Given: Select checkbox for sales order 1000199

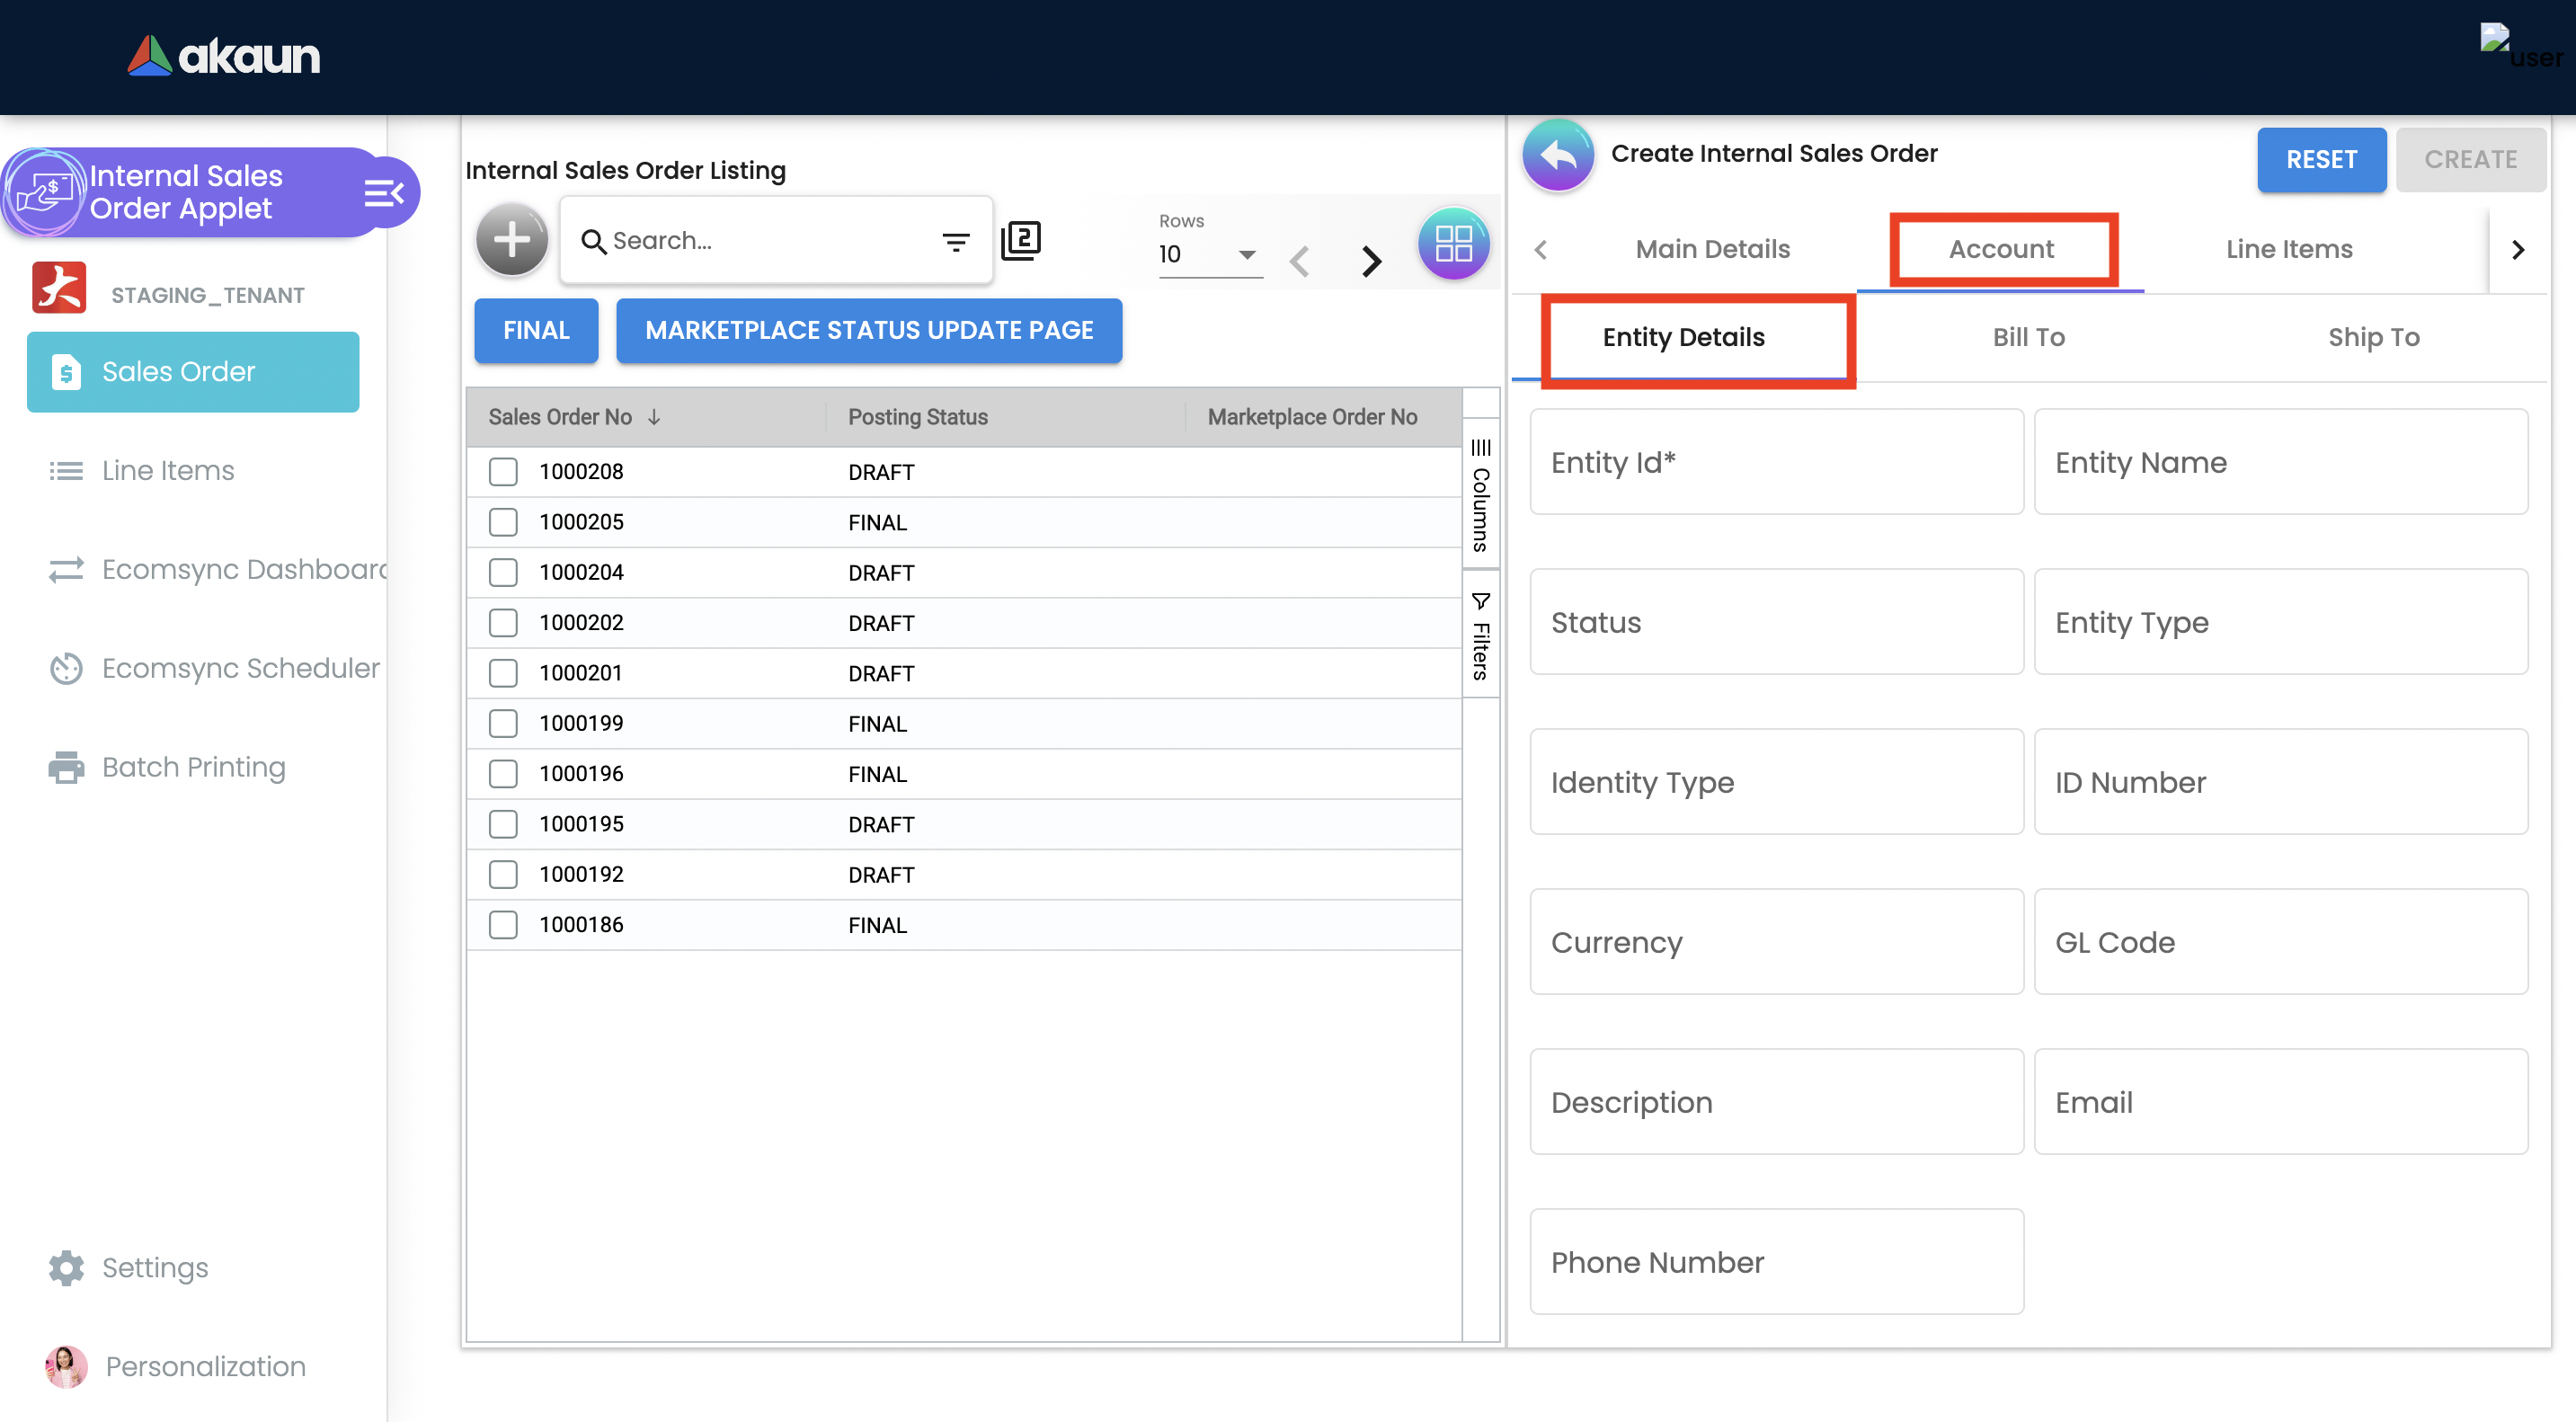Looking at the screenshot, I should click(503, 723).
